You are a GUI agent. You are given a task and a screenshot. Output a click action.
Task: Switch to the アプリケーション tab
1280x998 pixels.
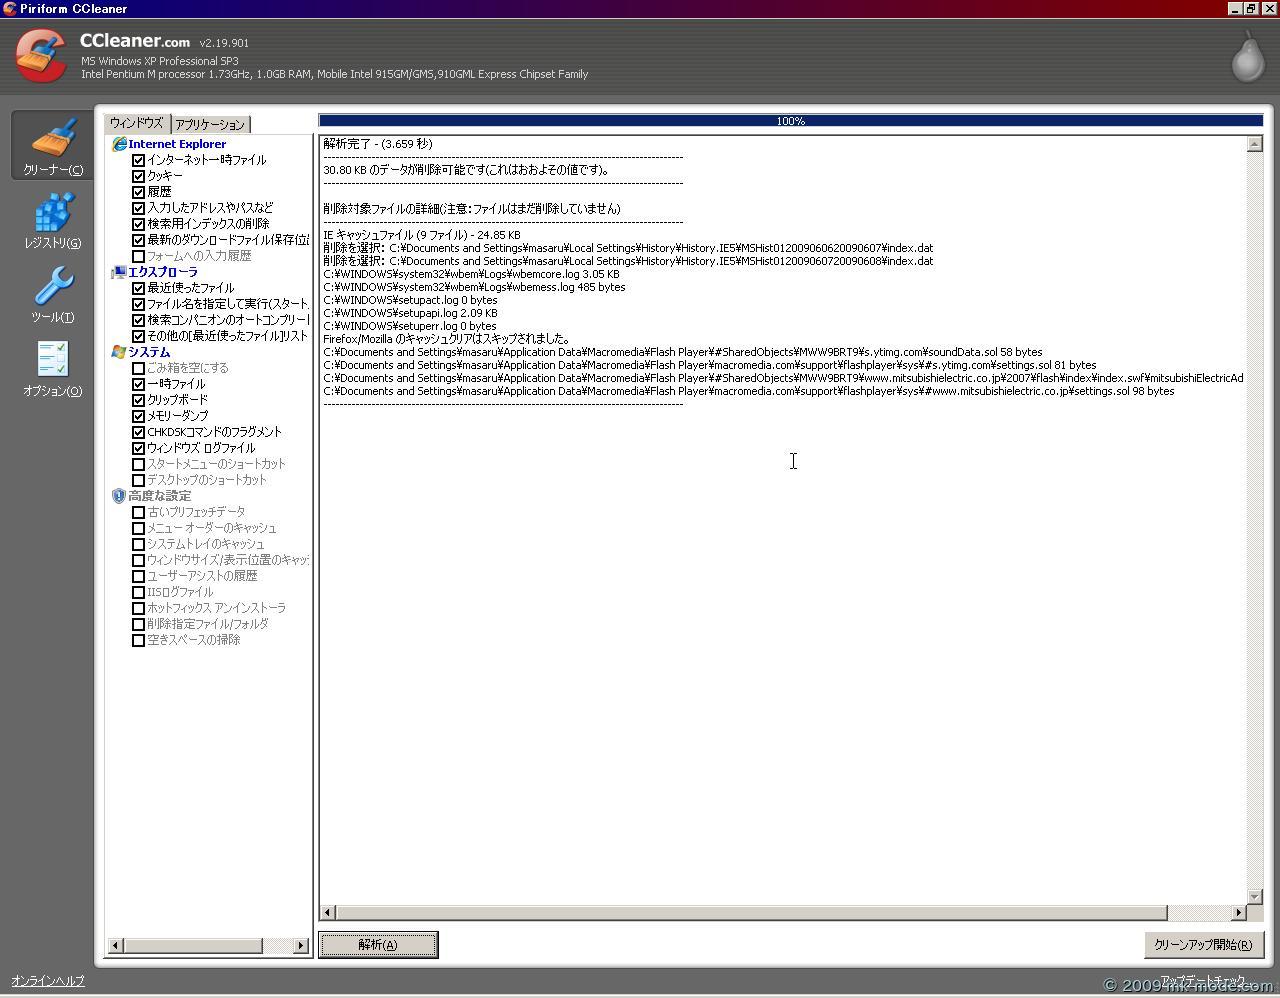(x=209, y=124)
